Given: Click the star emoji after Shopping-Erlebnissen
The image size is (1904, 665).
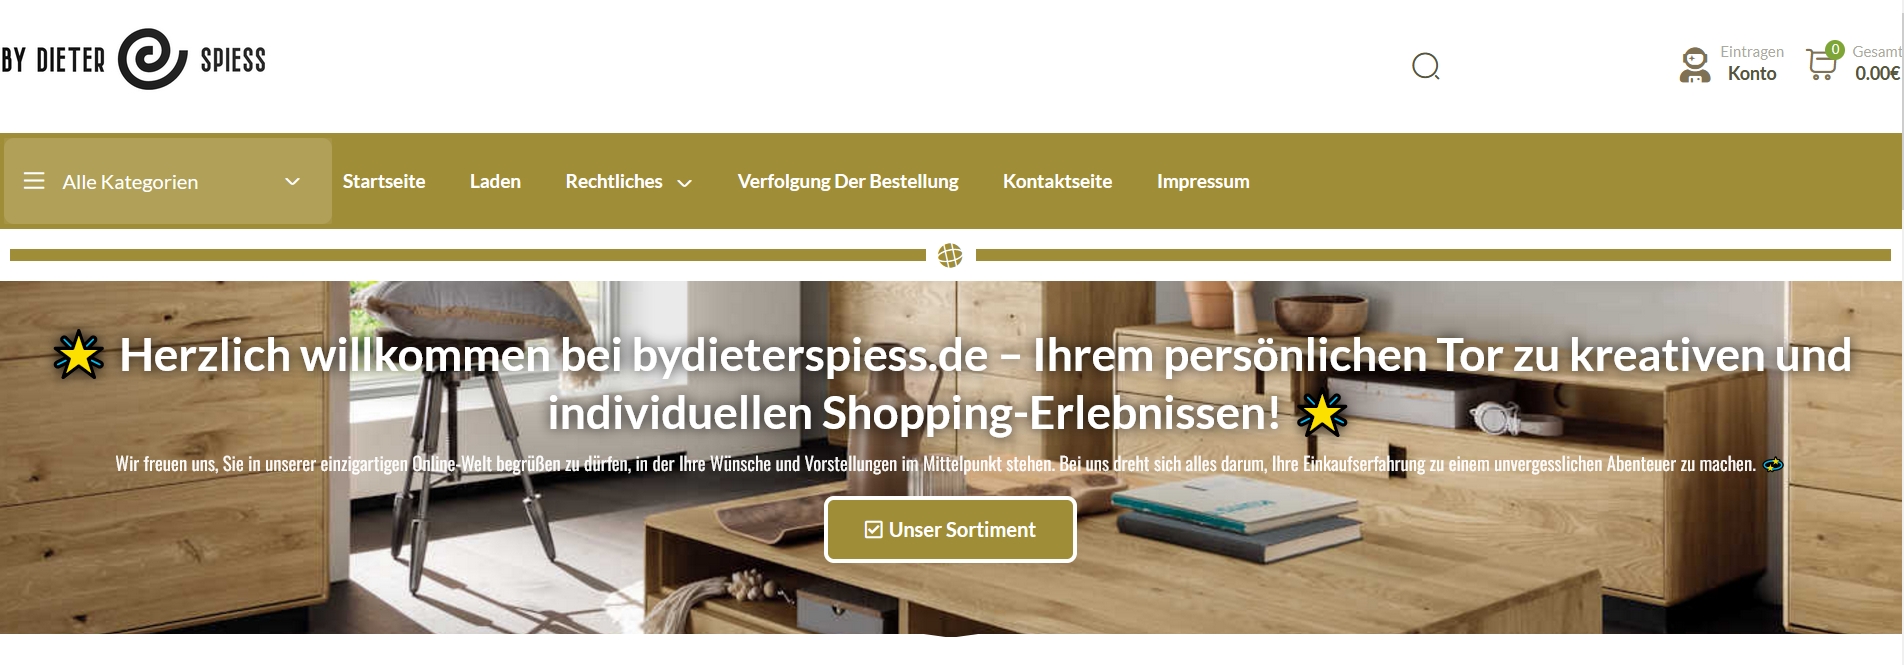Looking at the screenshot, I should pos(1322,414).
